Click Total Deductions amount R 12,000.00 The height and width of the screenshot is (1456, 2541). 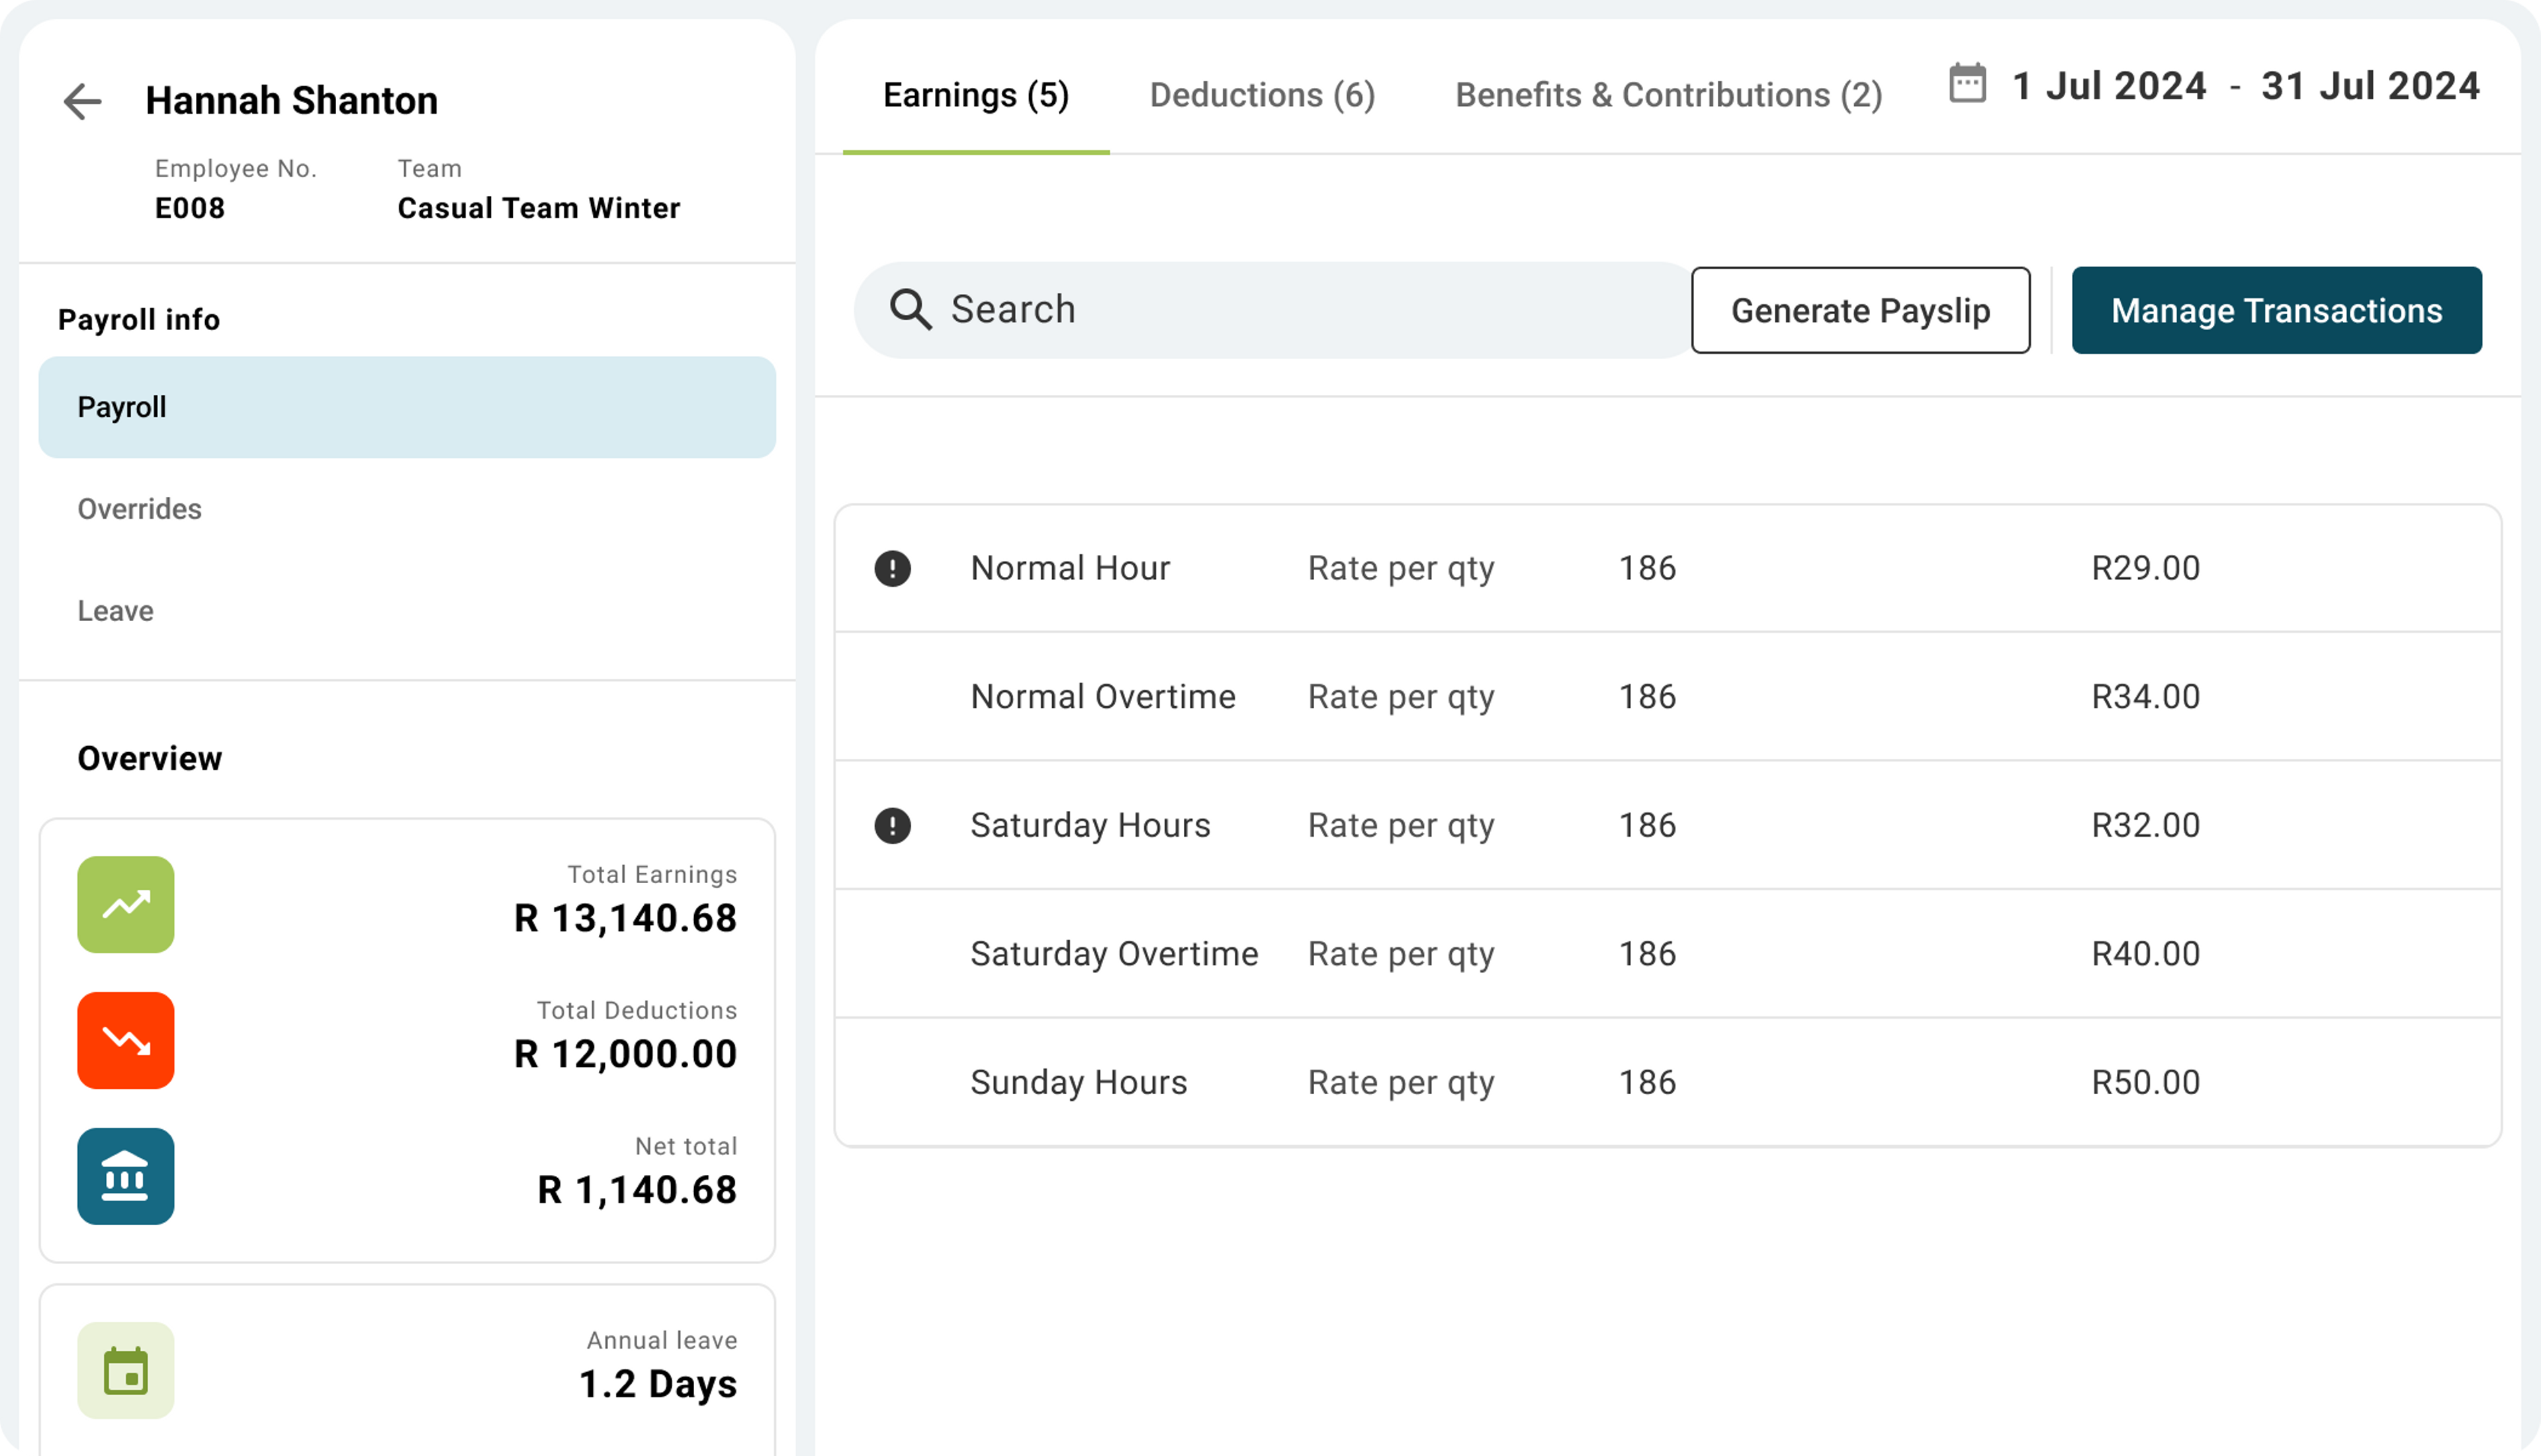coord(625,1054)
